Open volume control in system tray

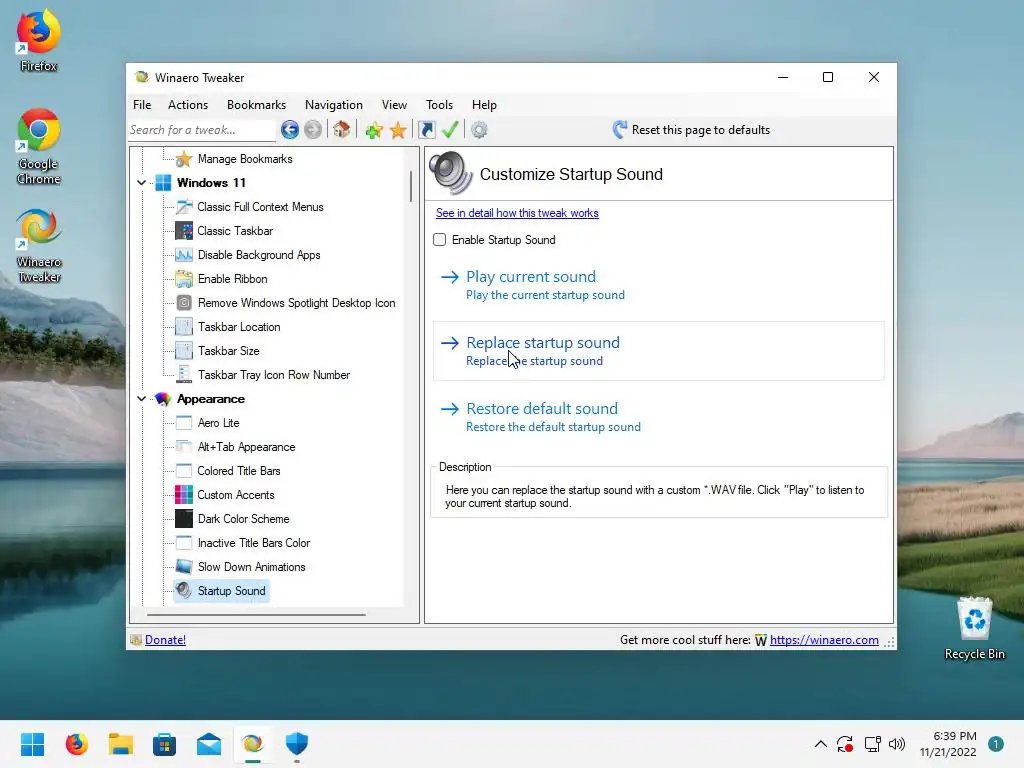point(897,744)
